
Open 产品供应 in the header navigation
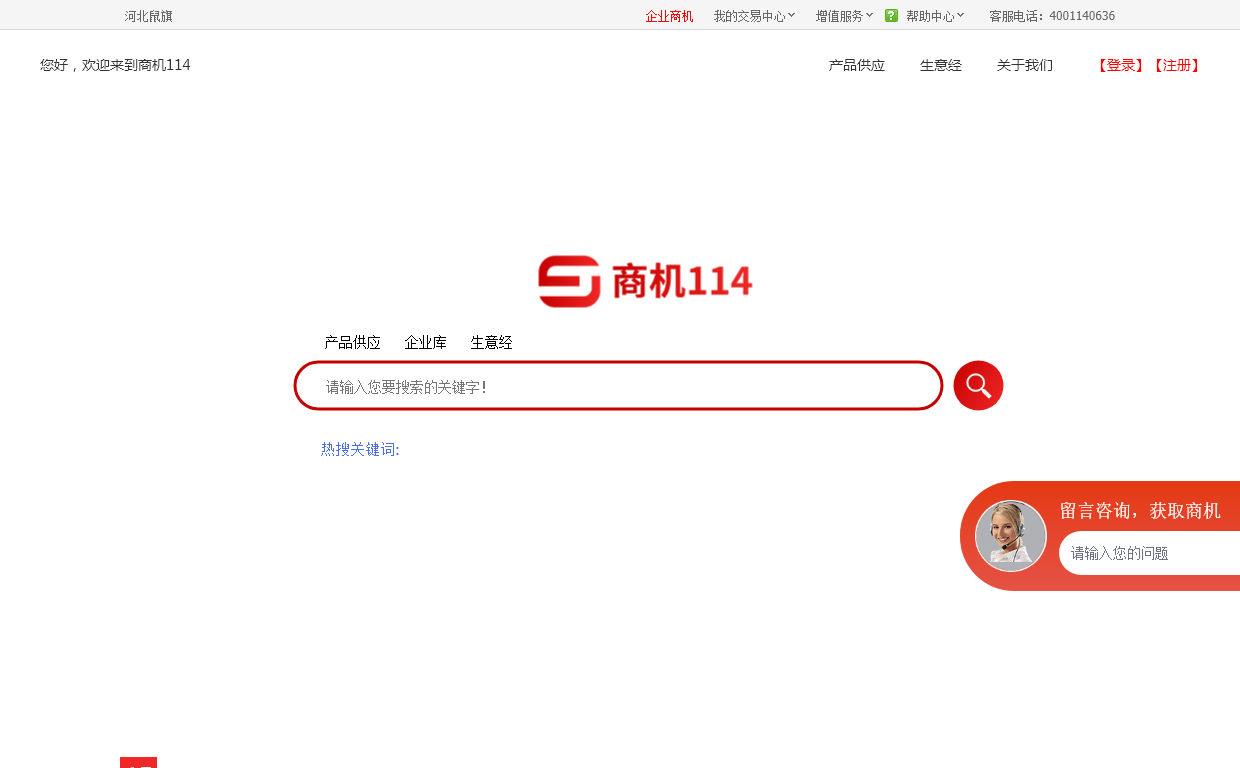tap(857, 65)
